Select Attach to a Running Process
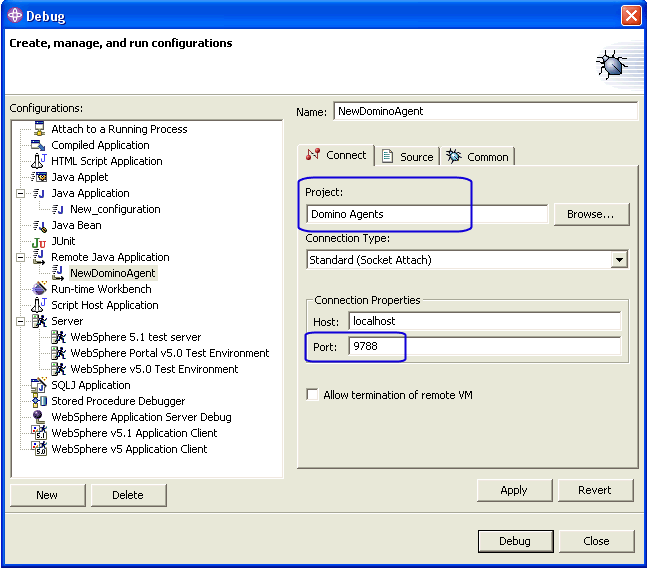The height and width of the screenshot is (568, 647). coord(119,129)
